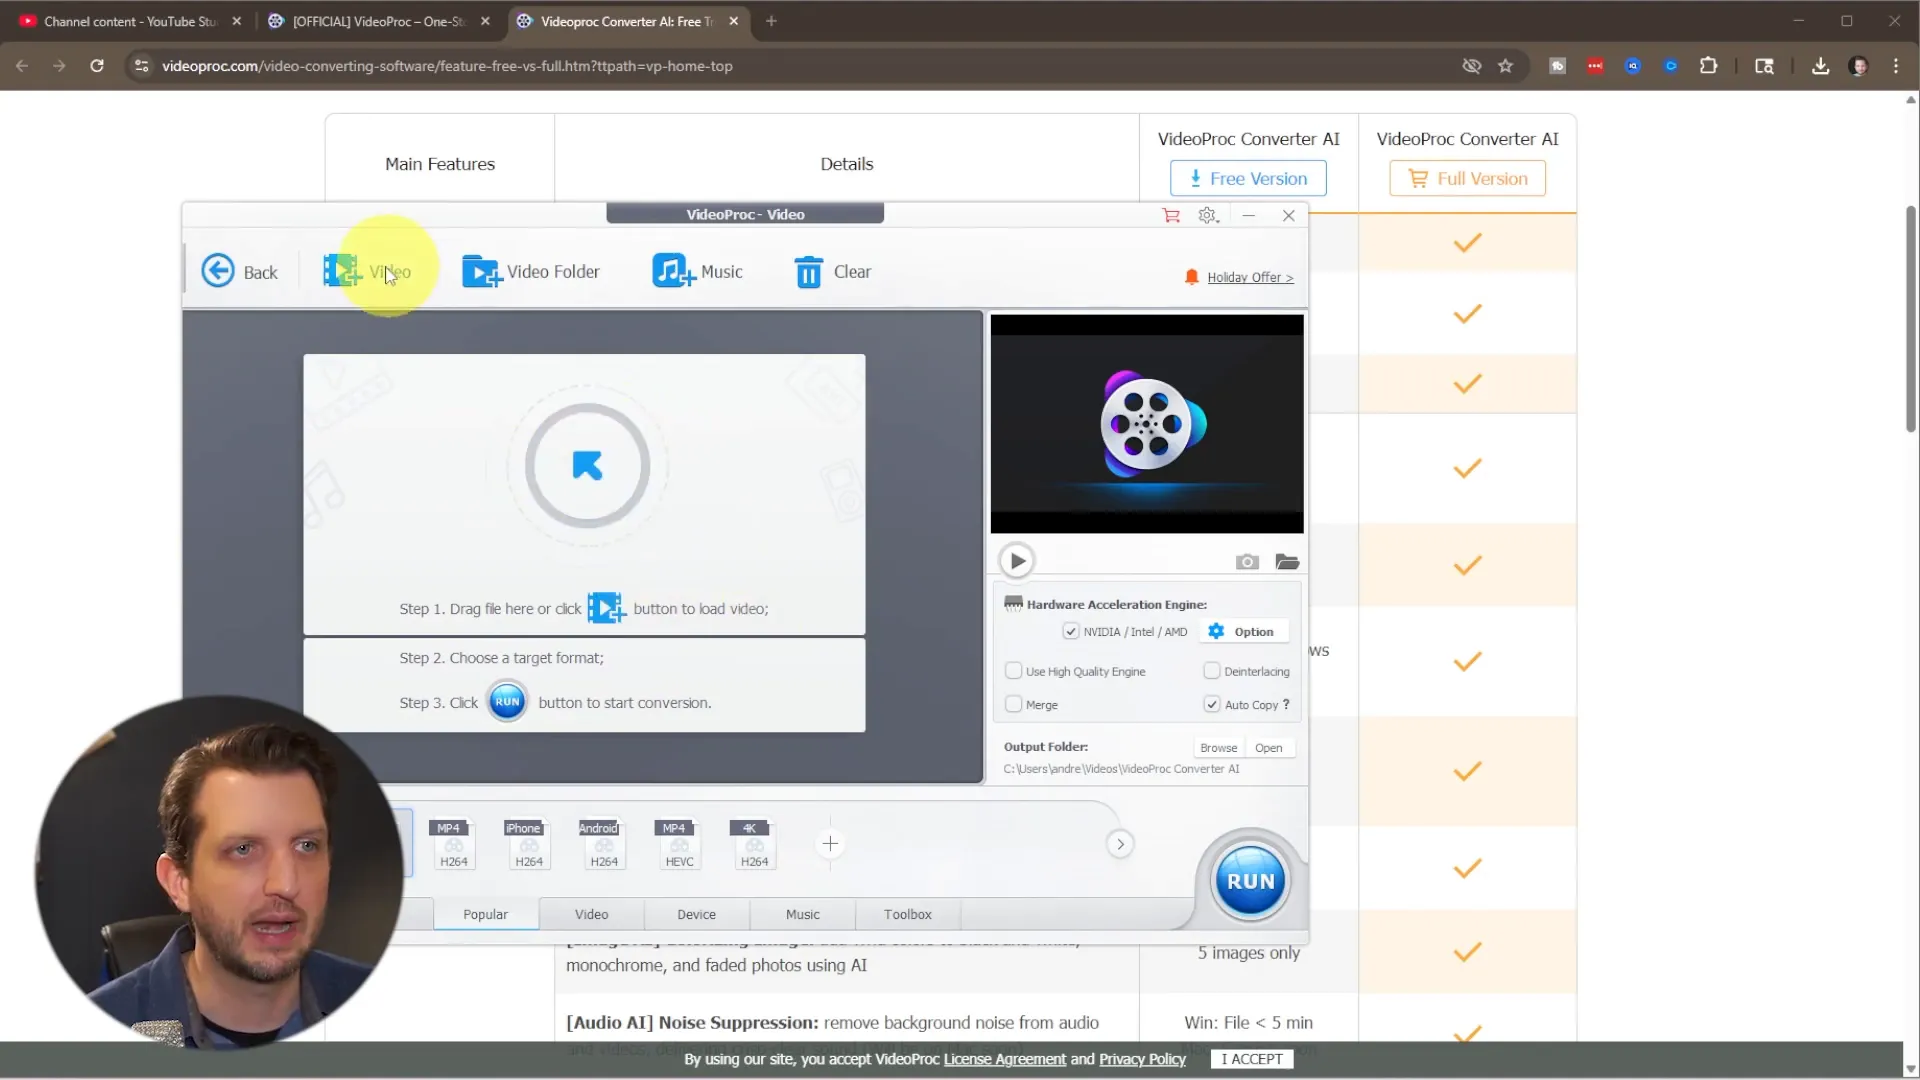Add audio with the Music button
1920x1080 pixels.
697,272
